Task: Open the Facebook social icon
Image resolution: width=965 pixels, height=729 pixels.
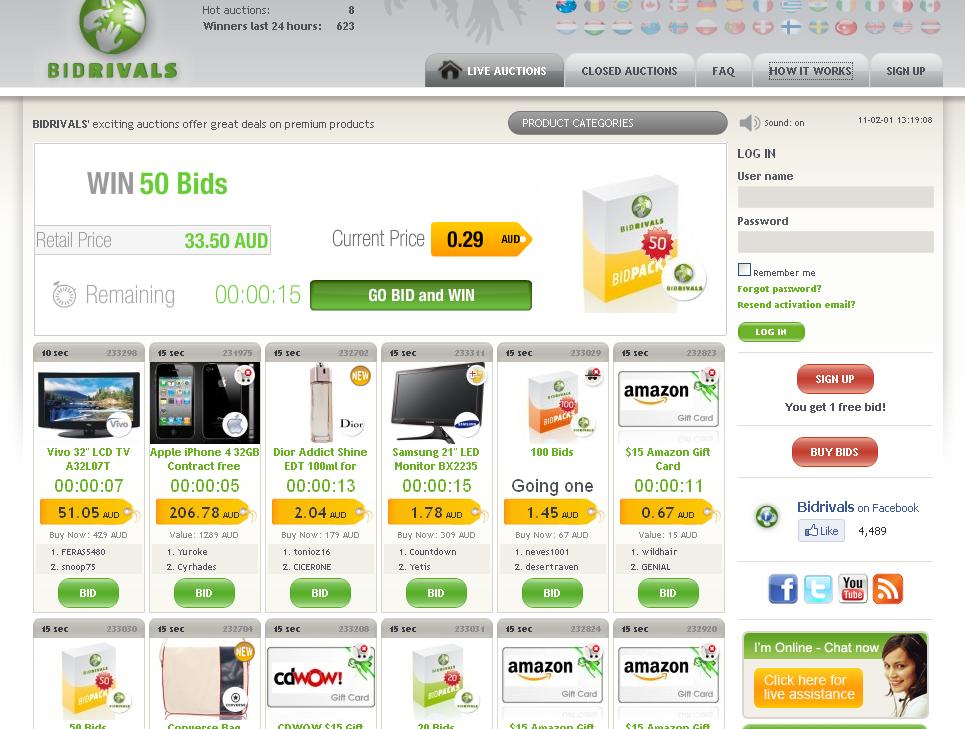Action: click(783, 589)
